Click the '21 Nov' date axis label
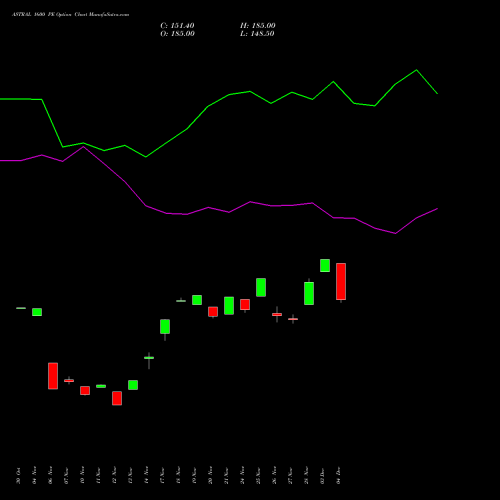Image resolution: width=500 pixels, height=500 pixels. point(226,475)
